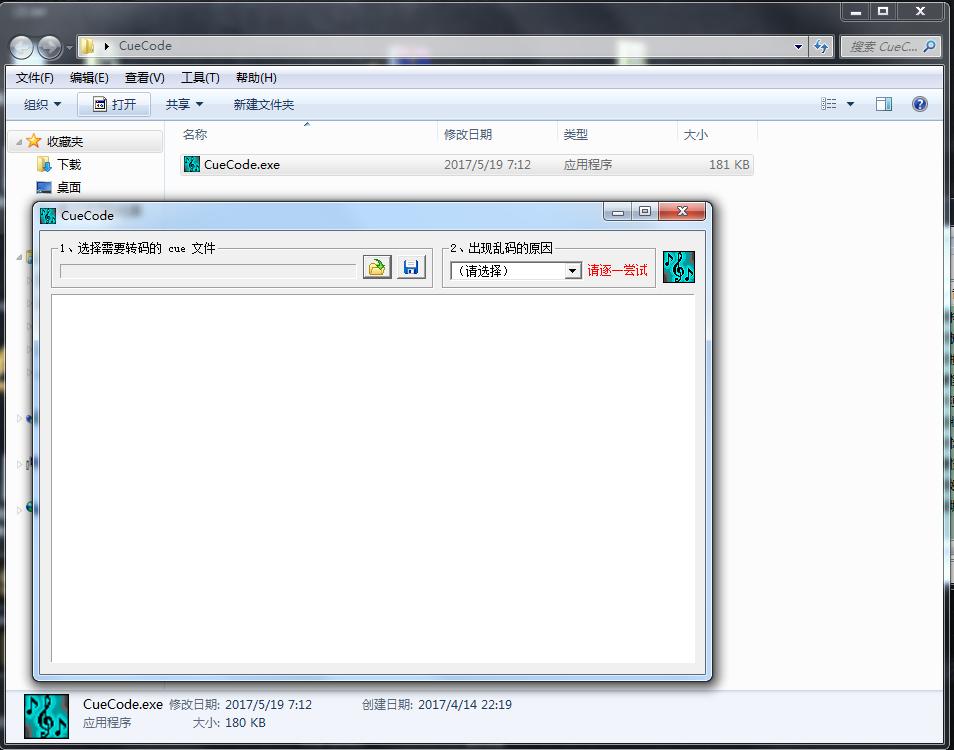Minimize the Explorer window

(855, 12)
